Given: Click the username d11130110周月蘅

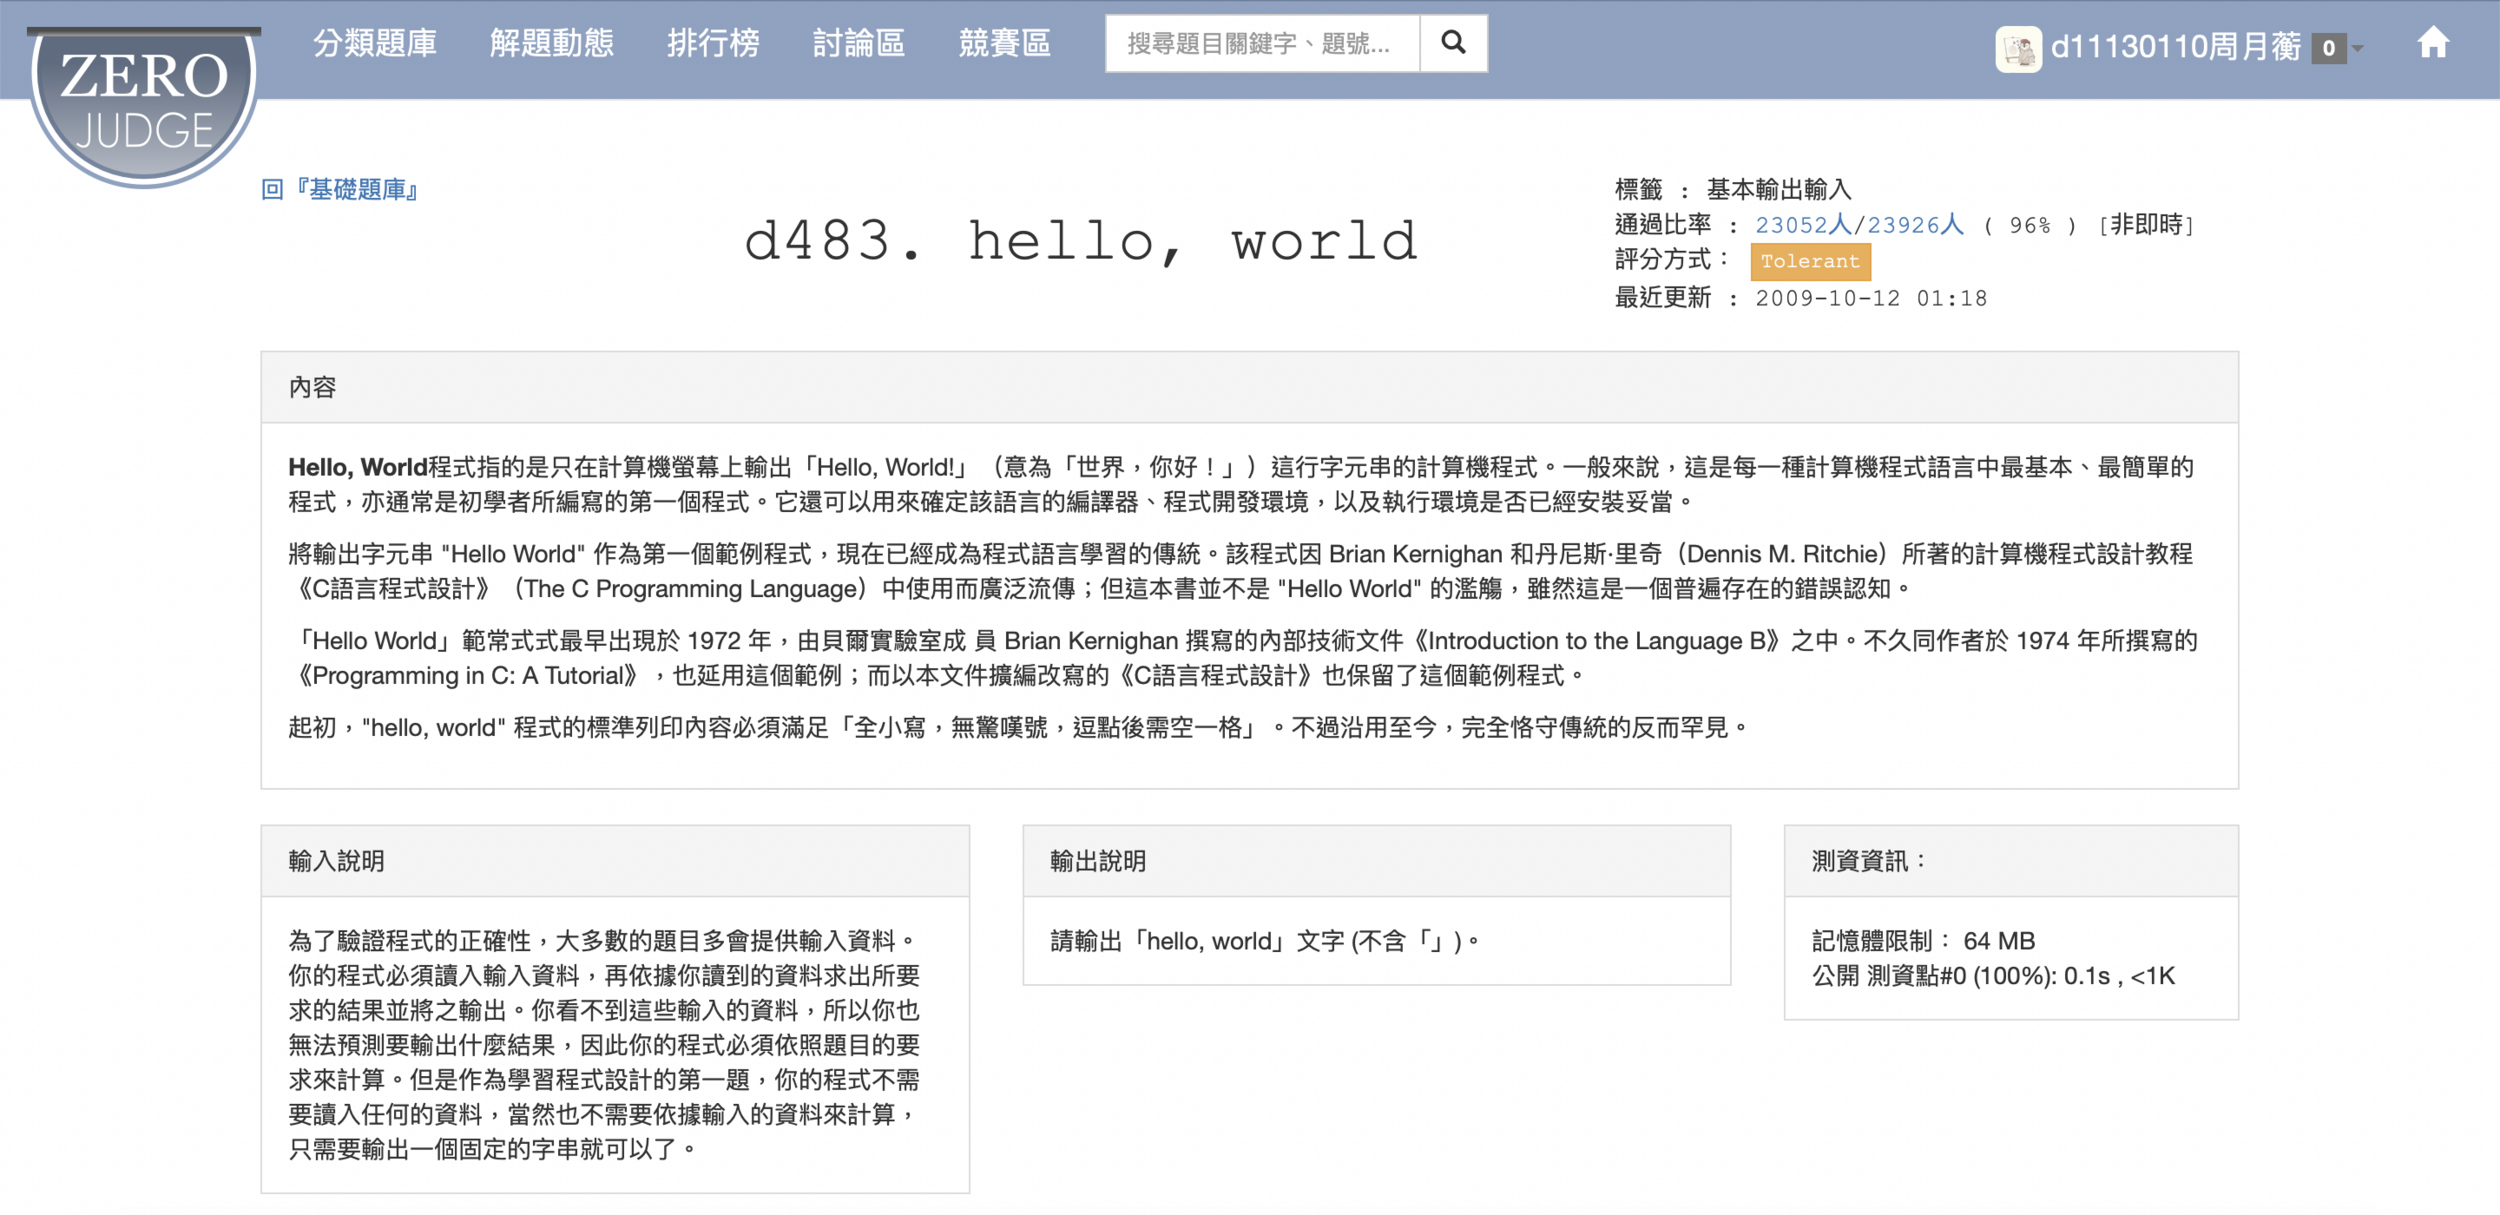Looking at the screenshot, I should click(2175, 47).
